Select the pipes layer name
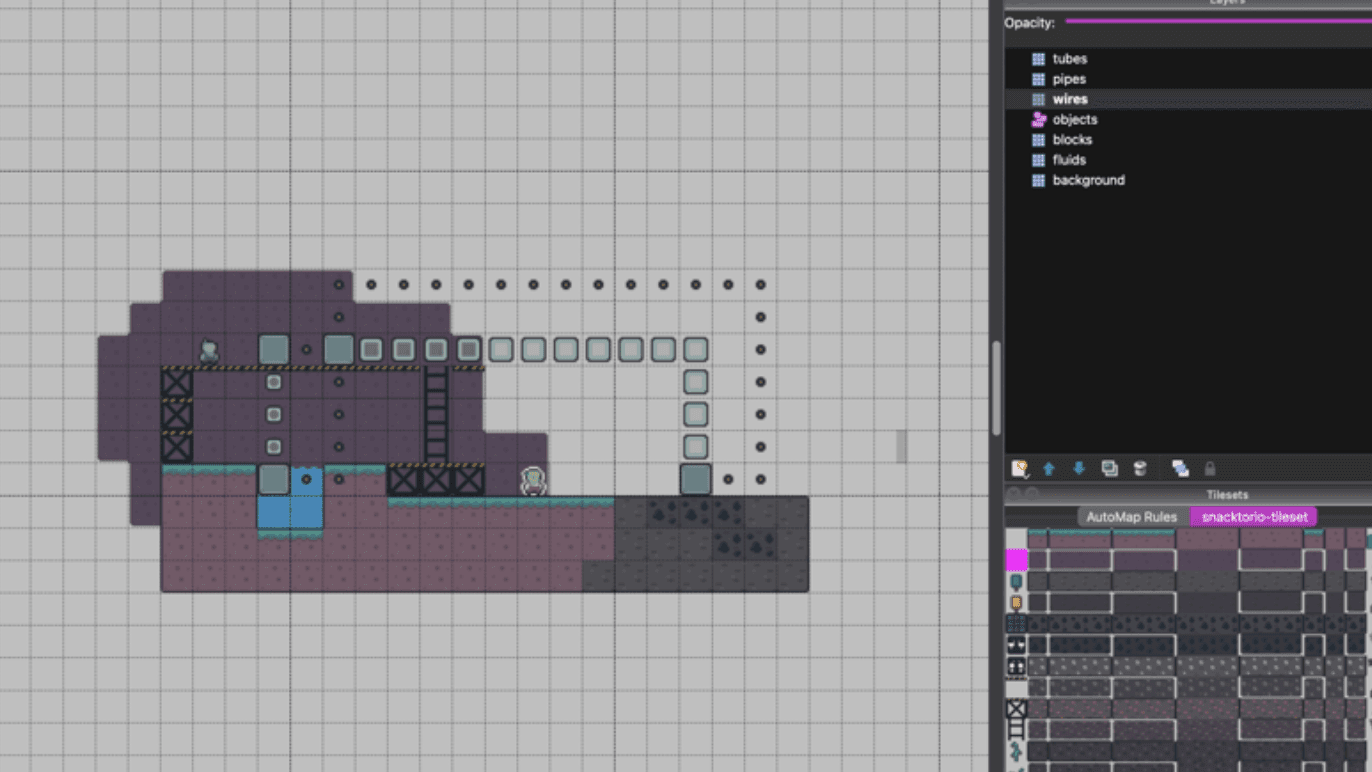Viewport: 1372px width, 772px height. pyautogui.click(x=1069, y=79)
